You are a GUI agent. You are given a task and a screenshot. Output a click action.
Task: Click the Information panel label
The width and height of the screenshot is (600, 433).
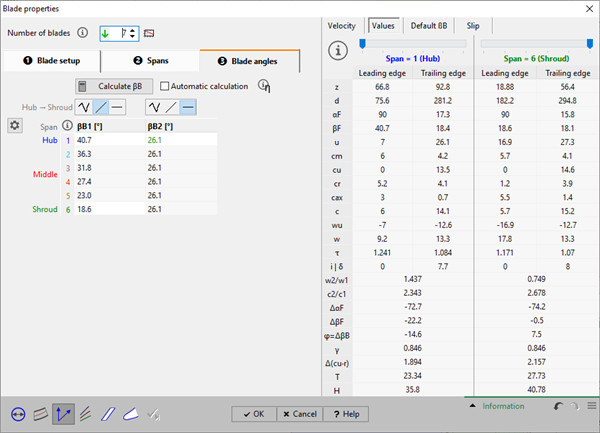click(503, 406)
